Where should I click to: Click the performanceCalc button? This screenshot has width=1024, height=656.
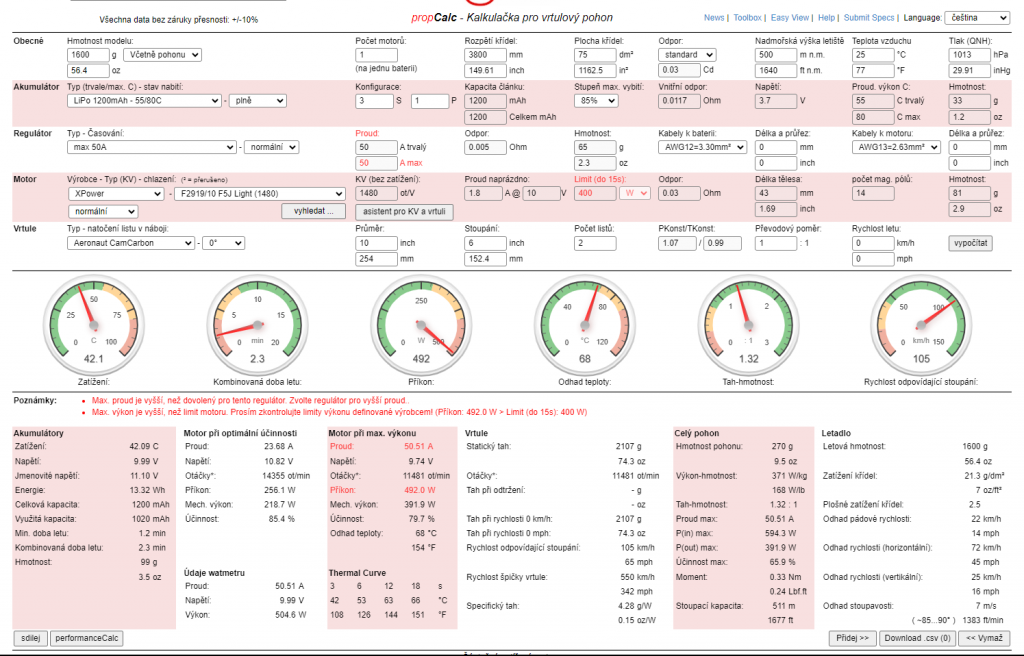click(x=86, y=637)
